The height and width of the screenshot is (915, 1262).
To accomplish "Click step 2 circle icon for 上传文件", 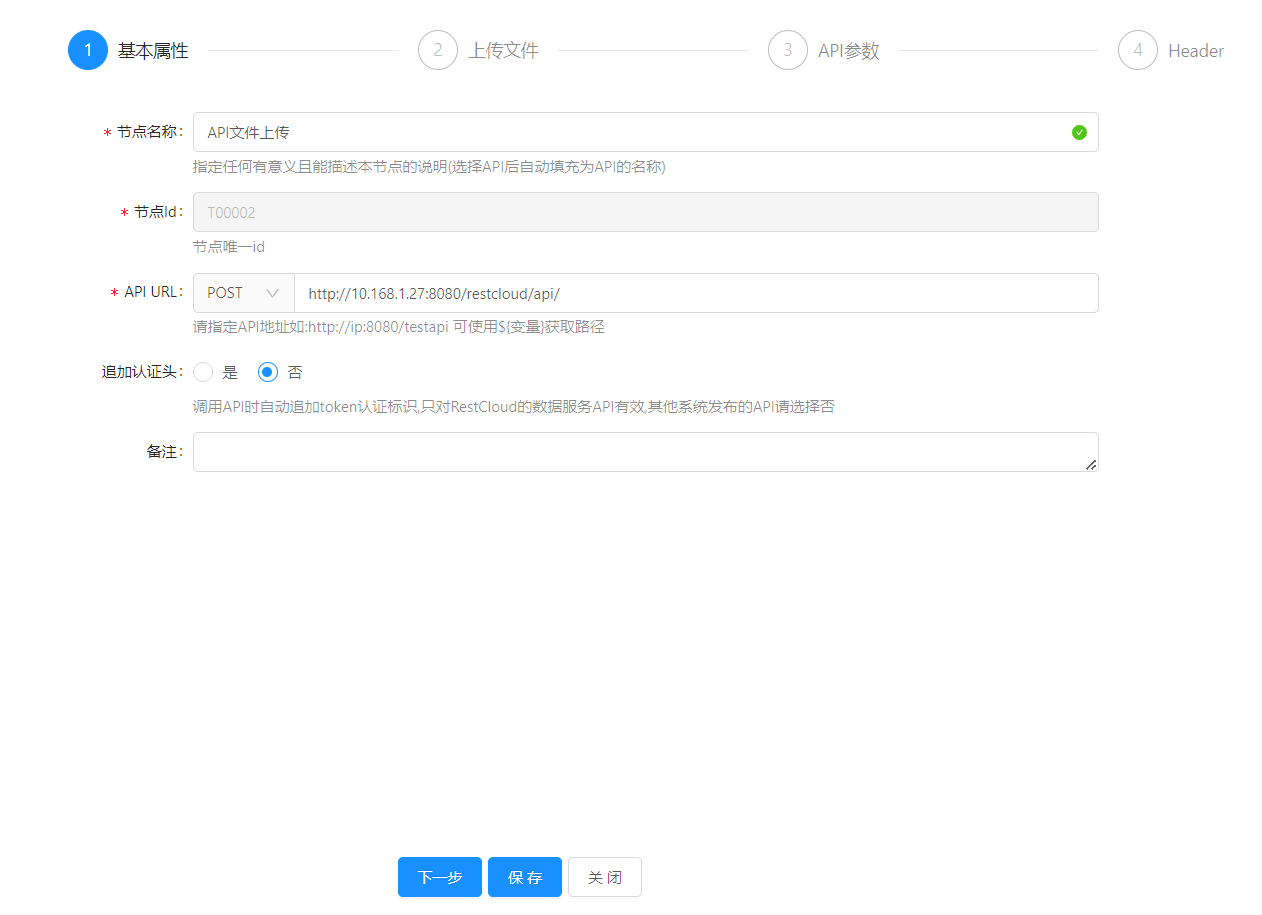I will pos(438,50).
